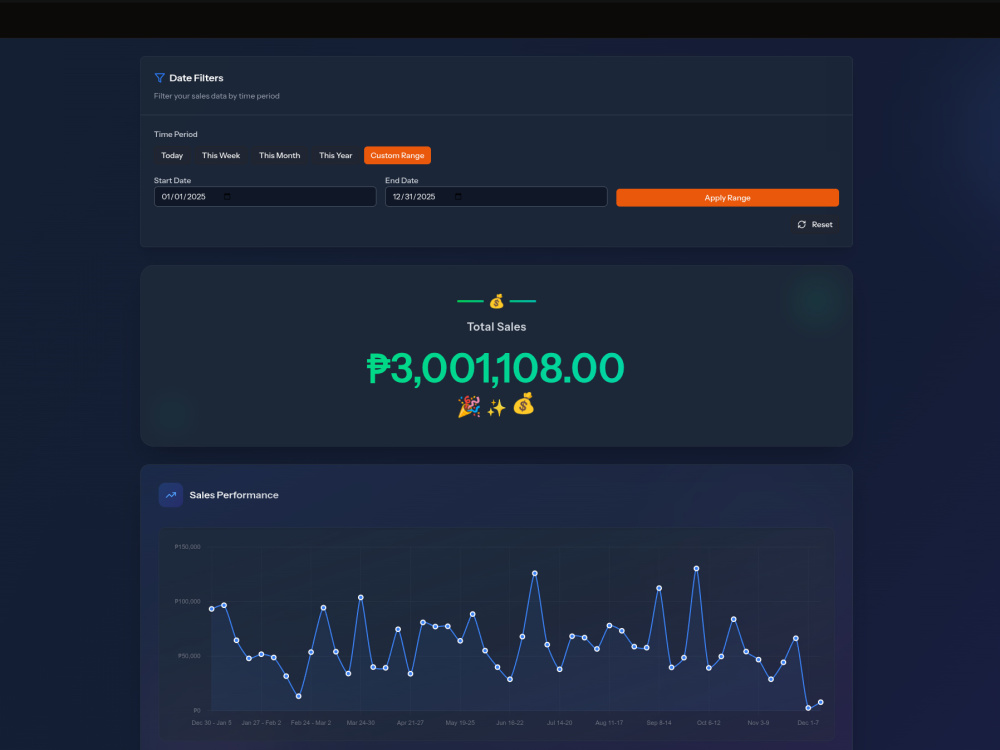Click the Nov 3-9 axis label

point(758,723)
